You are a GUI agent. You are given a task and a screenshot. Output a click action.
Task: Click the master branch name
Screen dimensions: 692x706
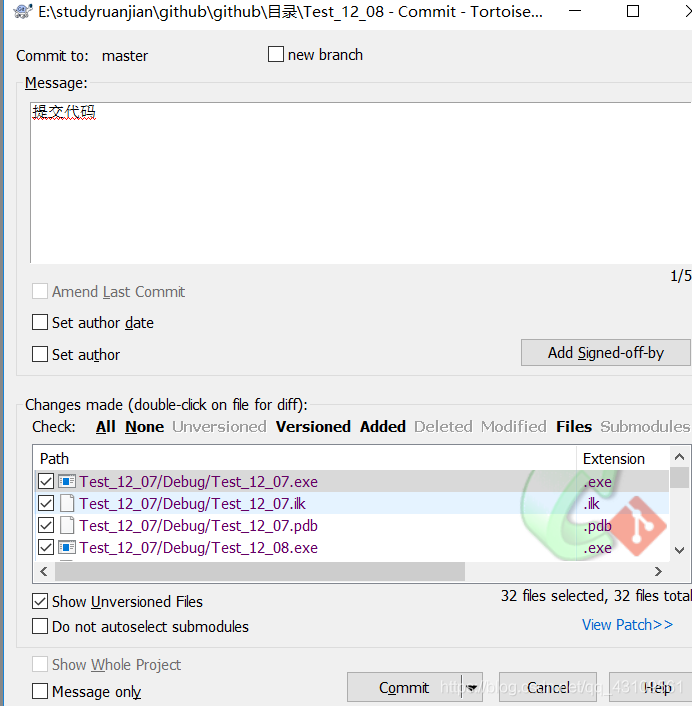coord(125,56)
